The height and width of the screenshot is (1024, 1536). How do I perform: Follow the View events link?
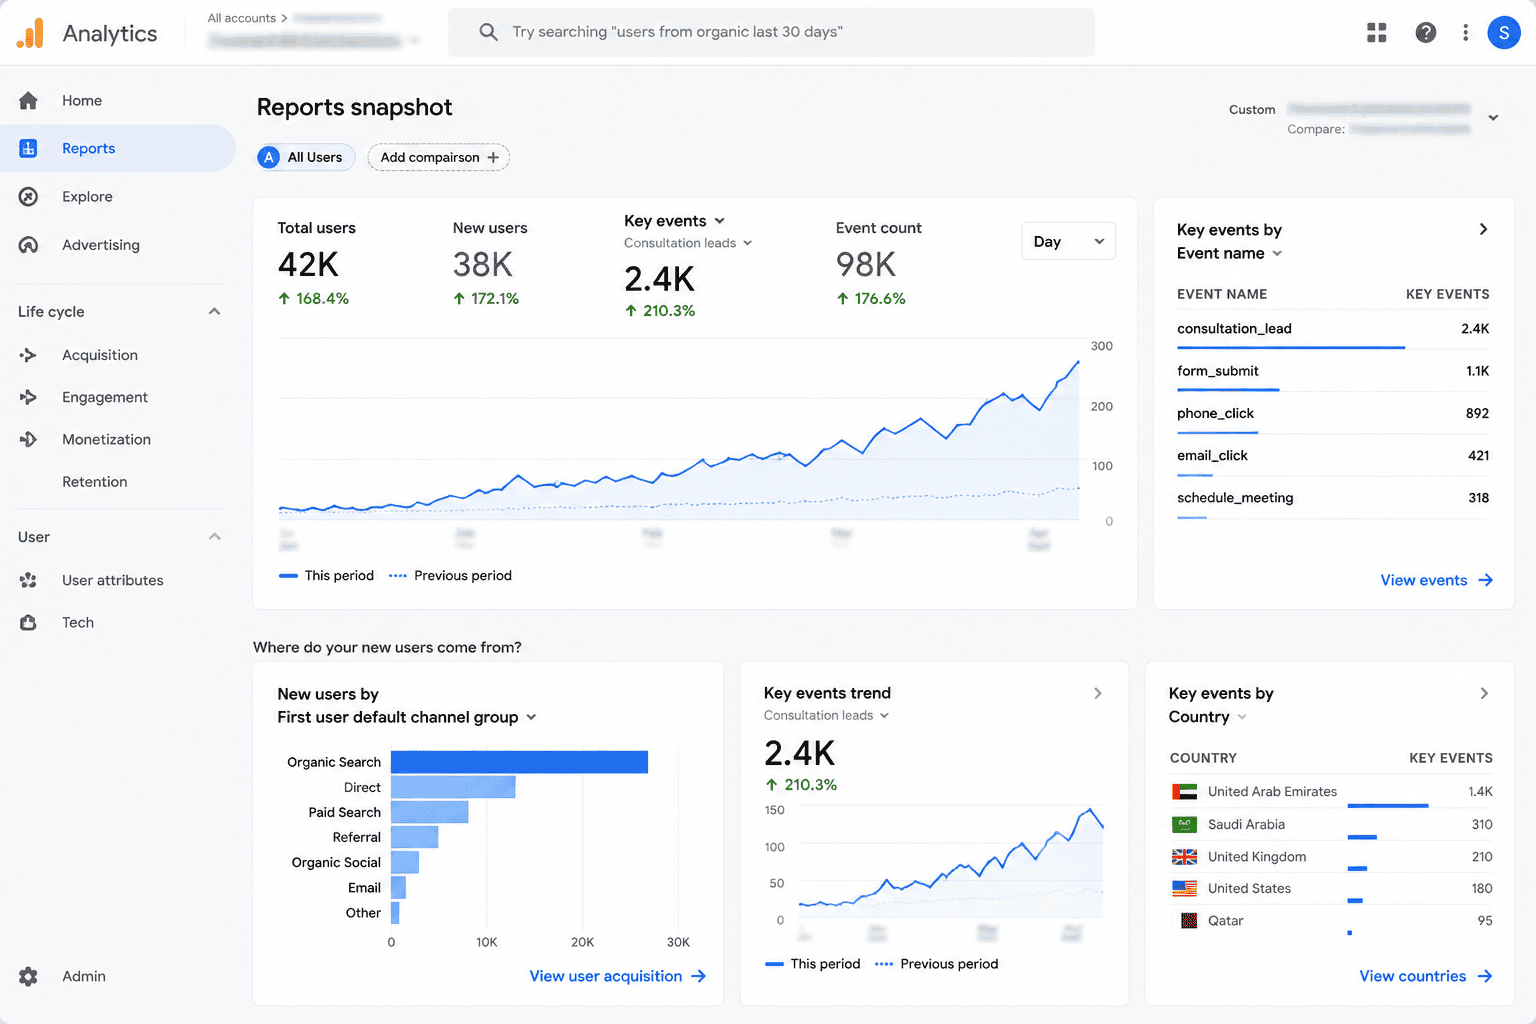(x=1436, y=580)
